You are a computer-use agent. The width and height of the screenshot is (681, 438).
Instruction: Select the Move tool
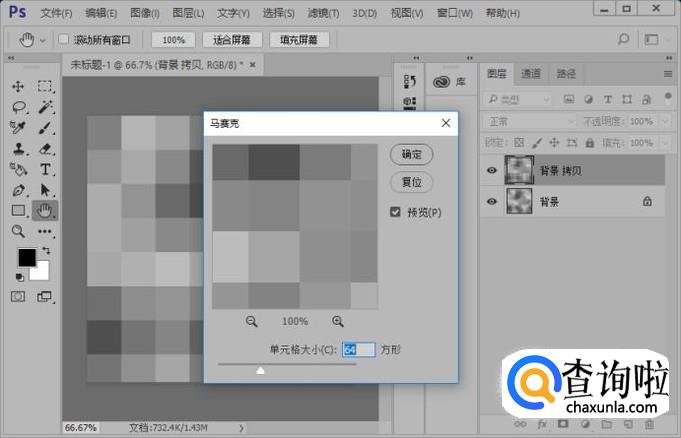[x=18, y=86]
